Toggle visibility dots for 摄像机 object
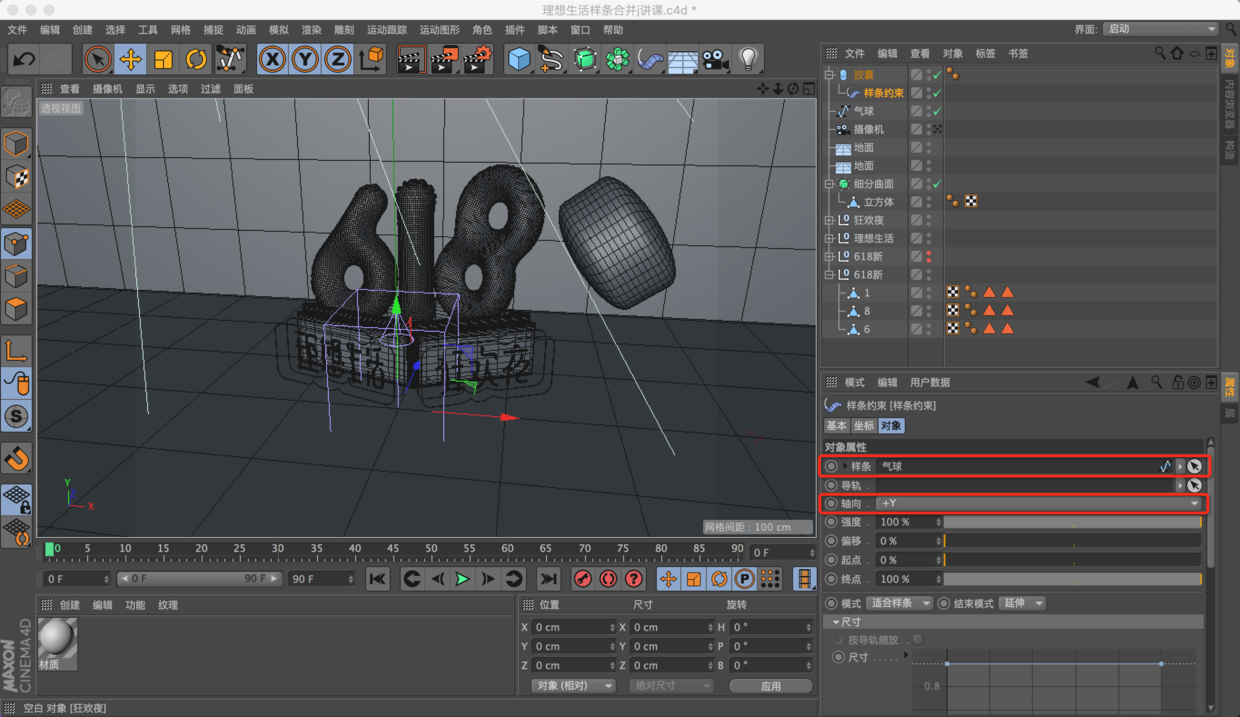The height and width of the screenshot is (717, 1240). point(929,129)
